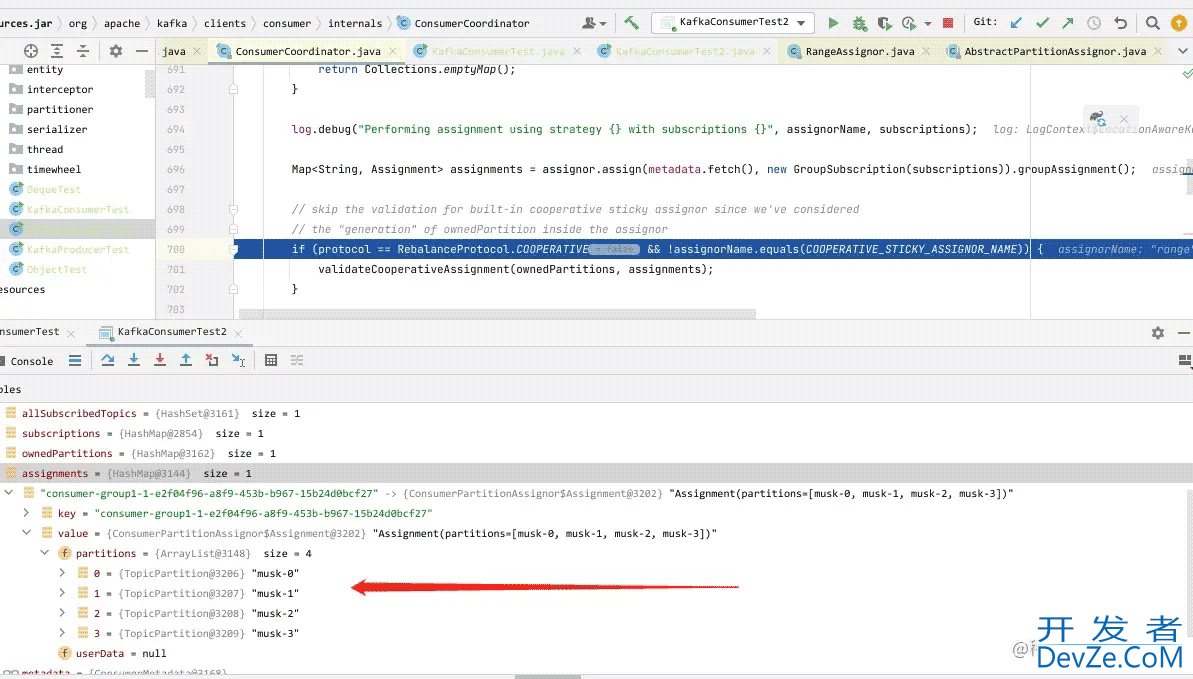Push commits with Git green arrow
Viewport: 1193px width, 679px height.
click(1067, 23)
